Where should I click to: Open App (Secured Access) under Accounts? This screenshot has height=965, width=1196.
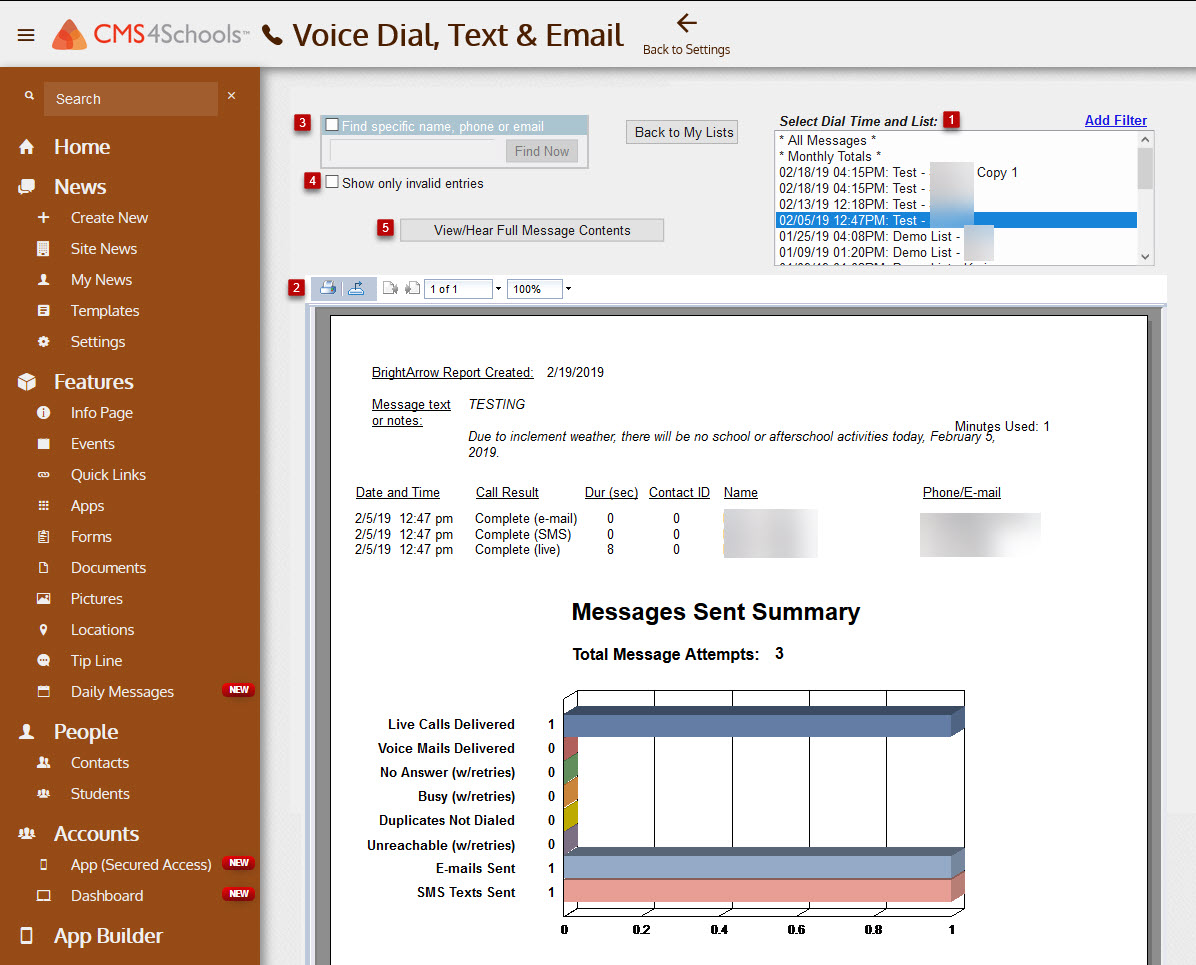141,865
